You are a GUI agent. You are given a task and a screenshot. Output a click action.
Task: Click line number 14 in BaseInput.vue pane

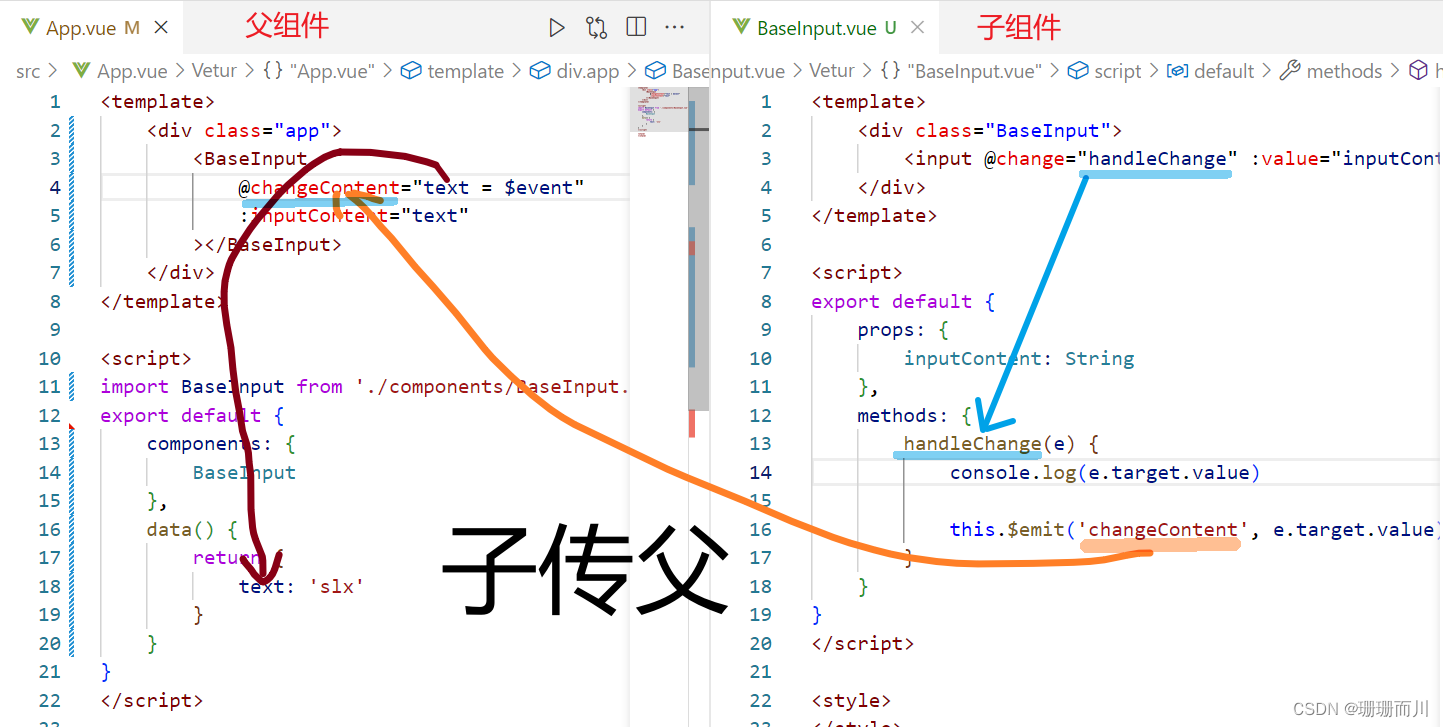(760, 472)
